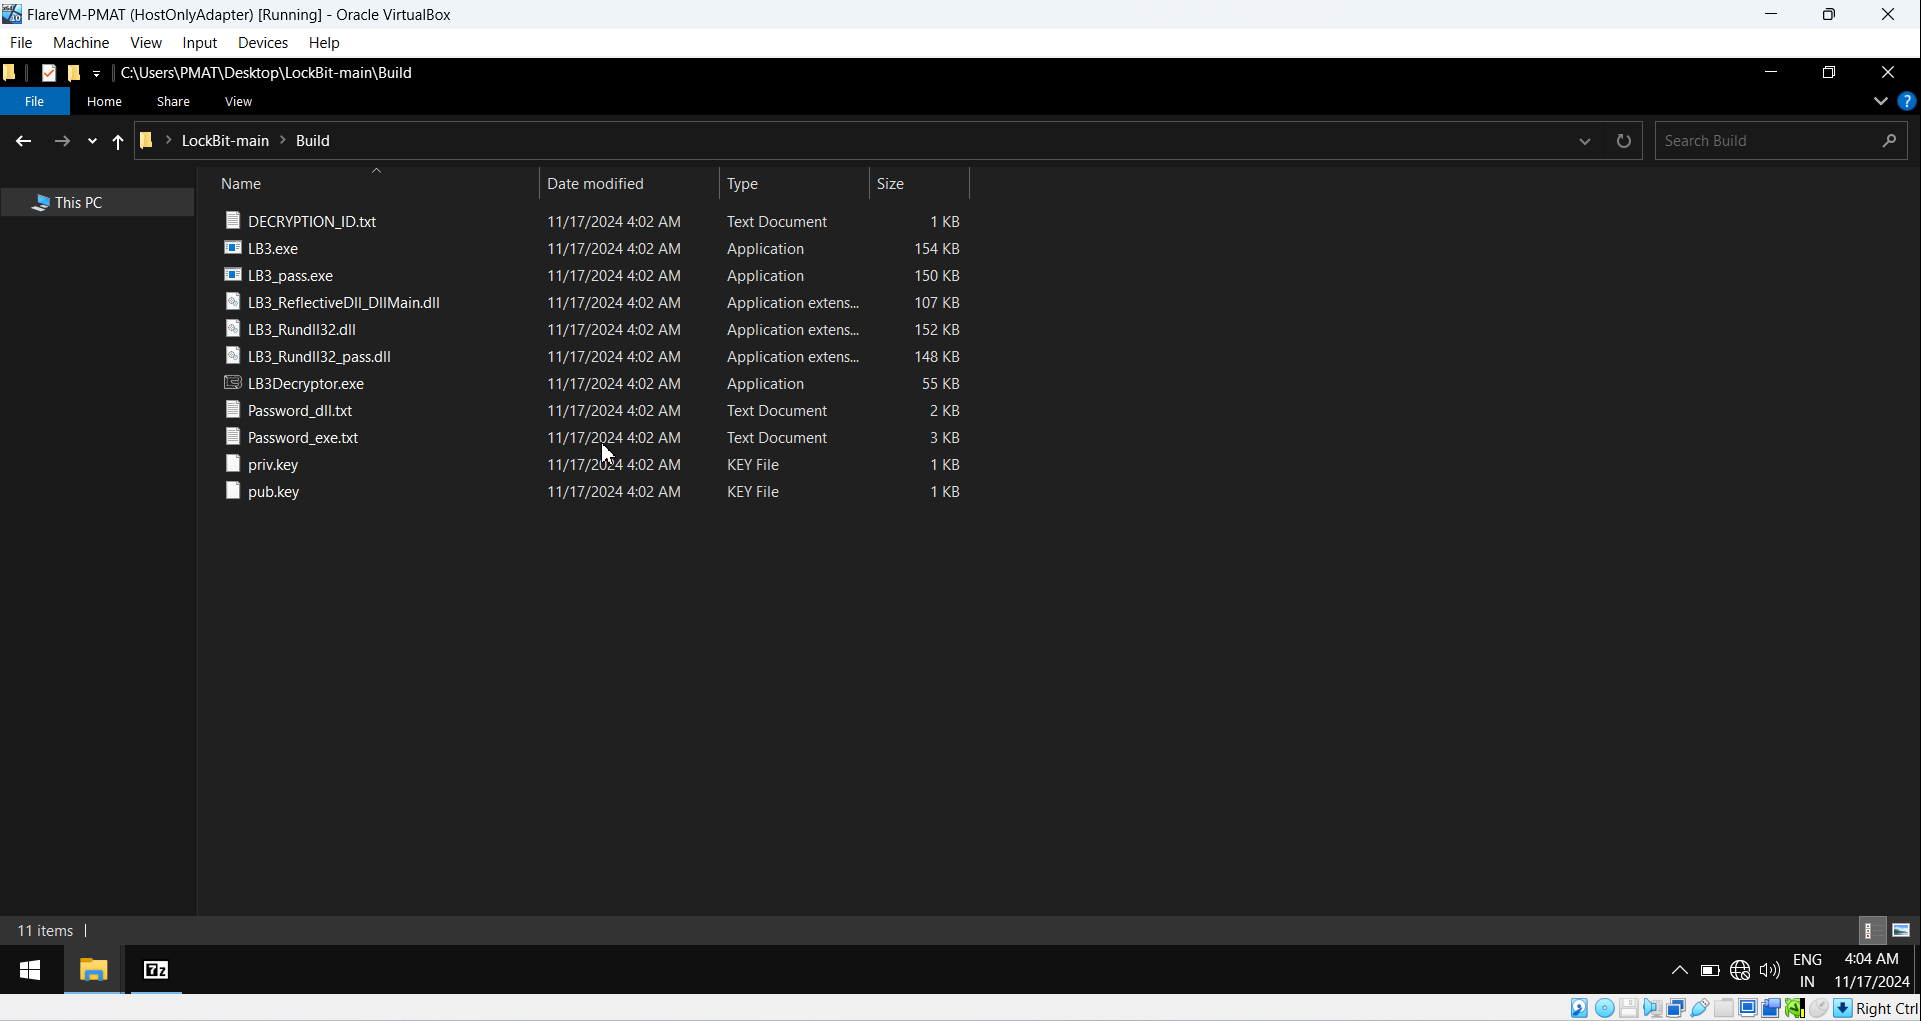Screen dimensions: 1921x1021
Task: Open the address bar history dropdown
Action: click(x=1585, y=141)
